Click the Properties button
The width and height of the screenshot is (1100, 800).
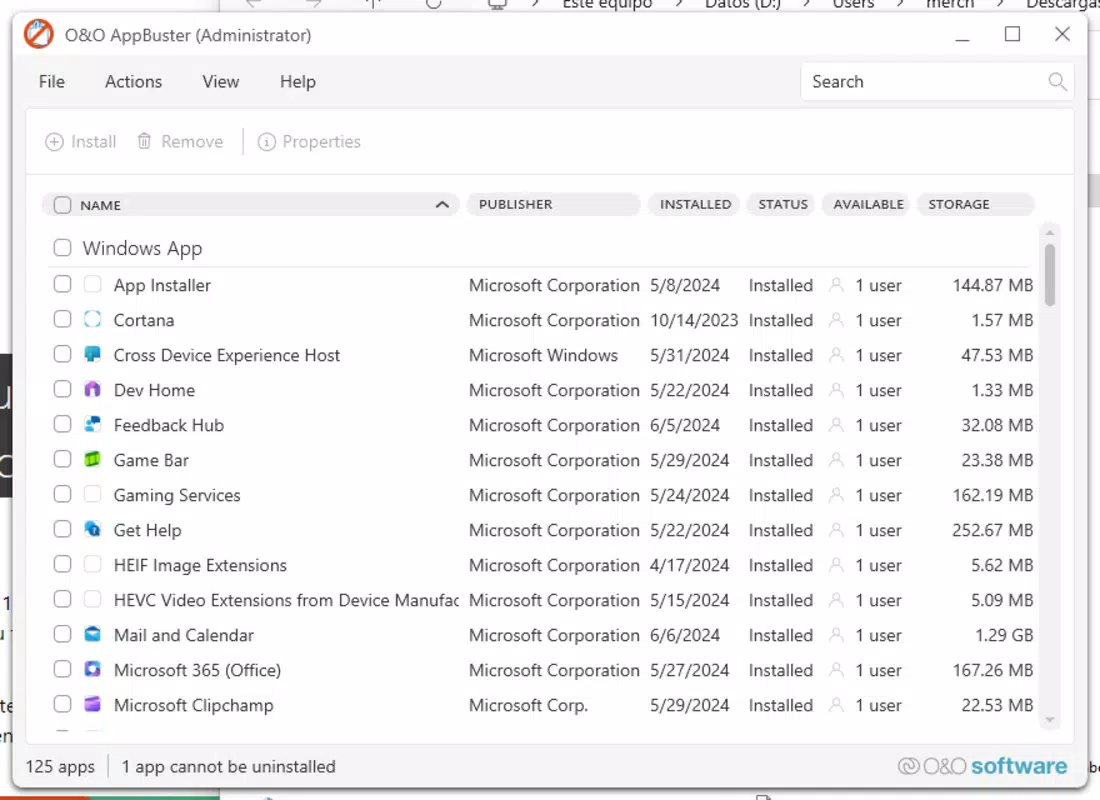(x=309, y=142)
